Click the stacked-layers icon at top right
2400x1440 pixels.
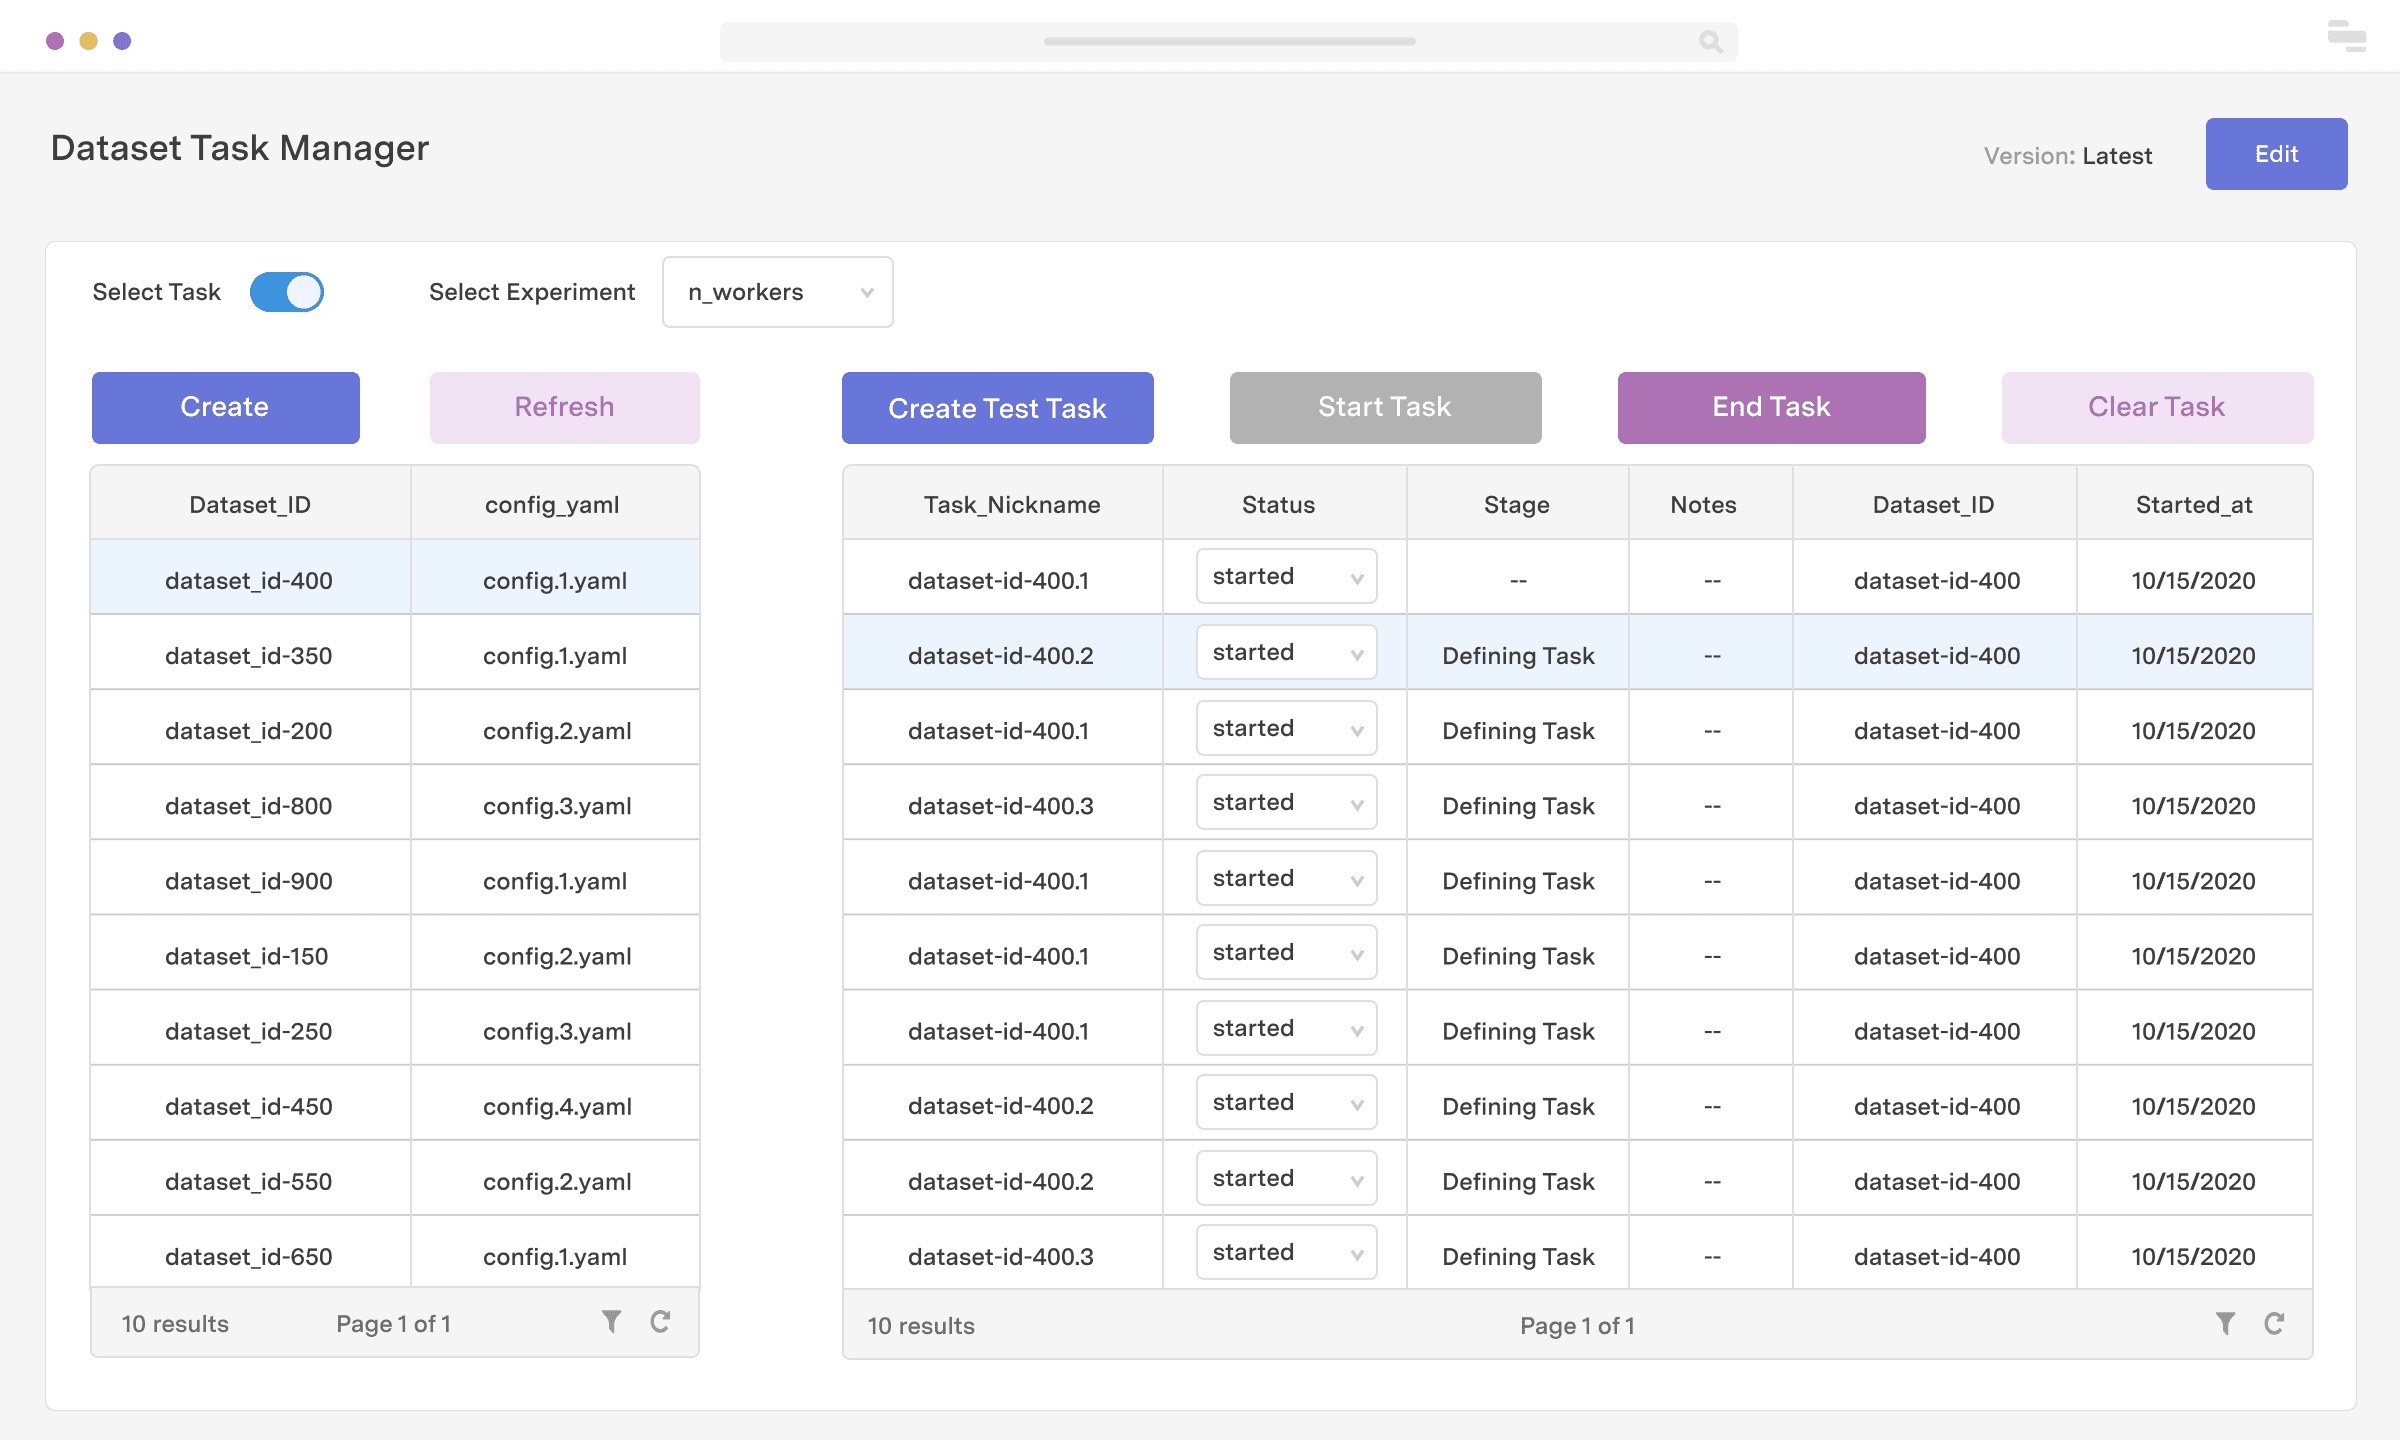[x=2347, y=37]
